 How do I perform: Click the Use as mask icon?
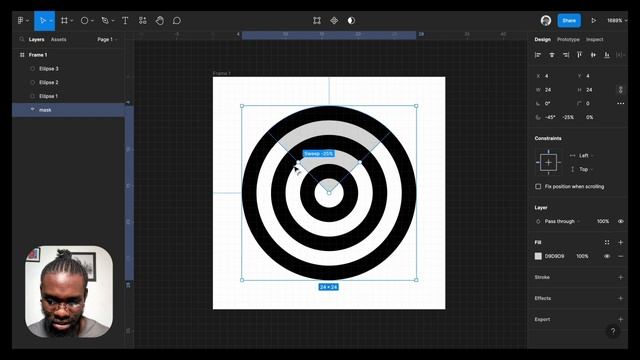tap(351, 20)
